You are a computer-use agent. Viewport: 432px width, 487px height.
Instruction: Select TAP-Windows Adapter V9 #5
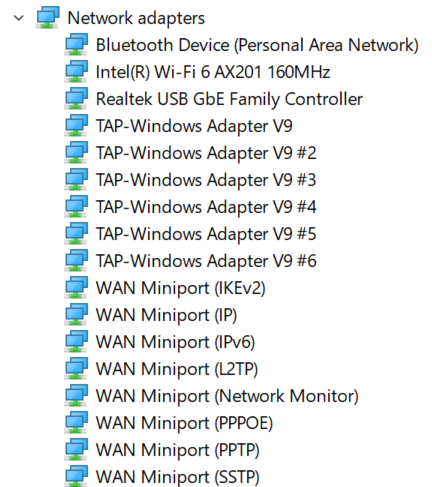click(206, 234)
